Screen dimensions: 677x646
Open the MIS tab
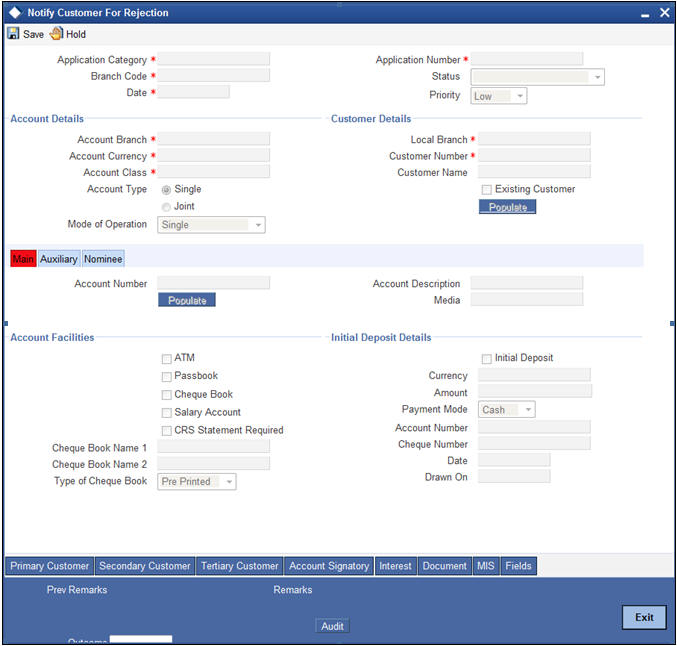(x=486, y=566)
